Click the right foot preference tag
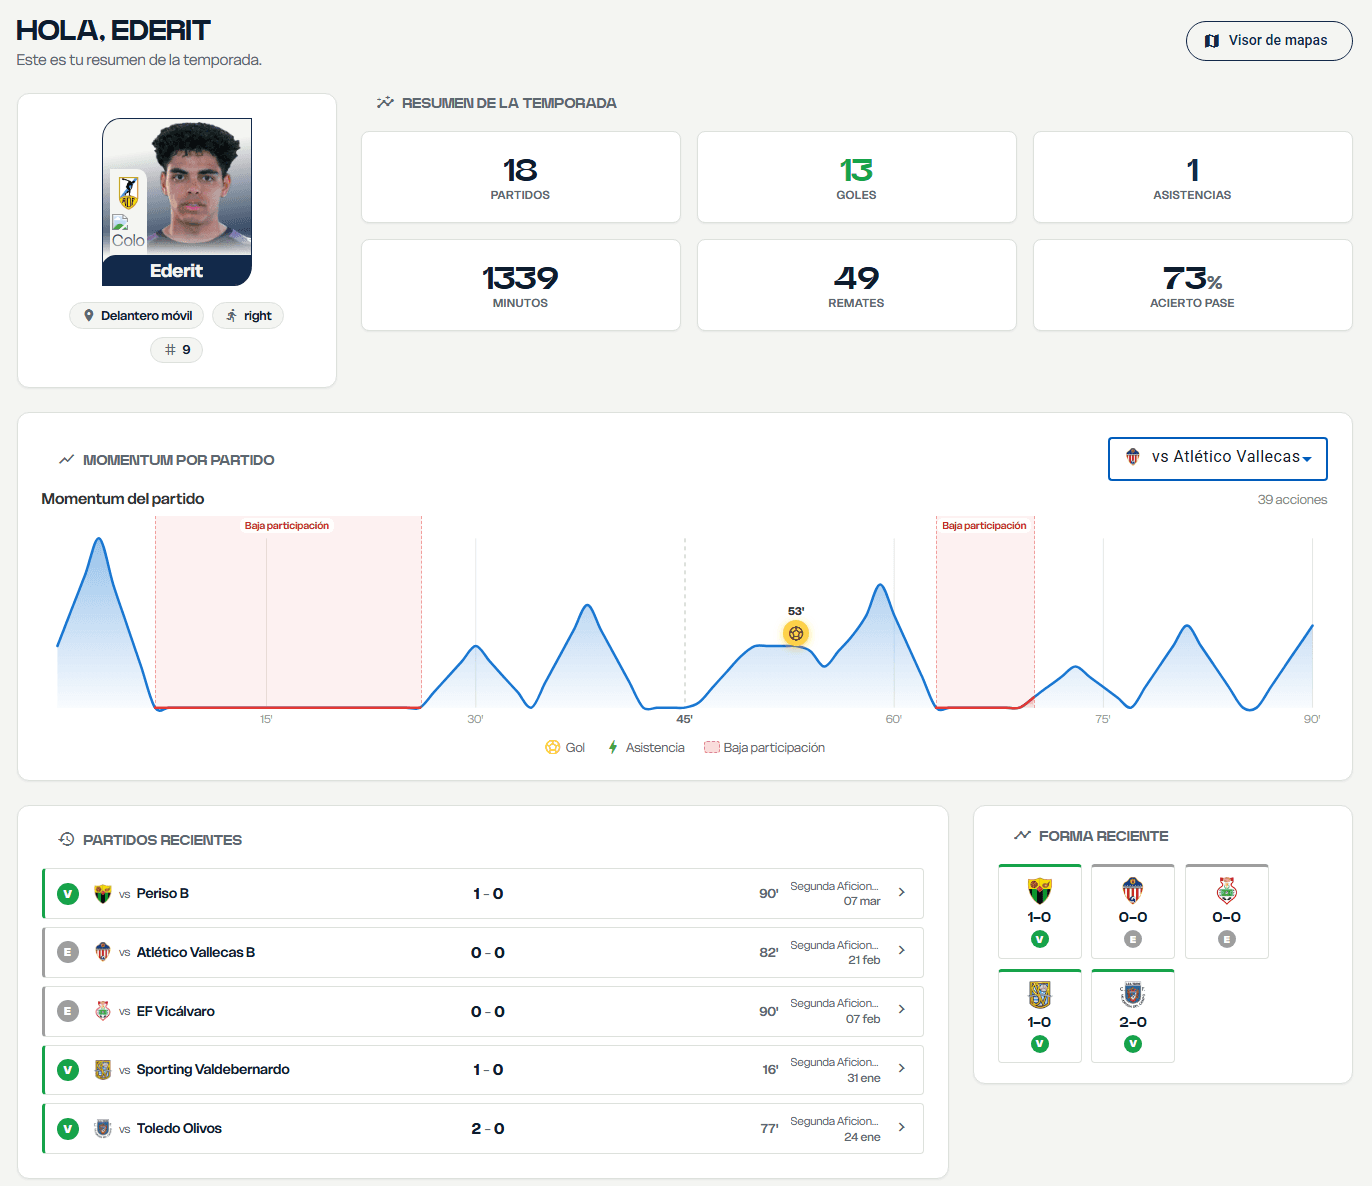 click(x=248, y=316)
